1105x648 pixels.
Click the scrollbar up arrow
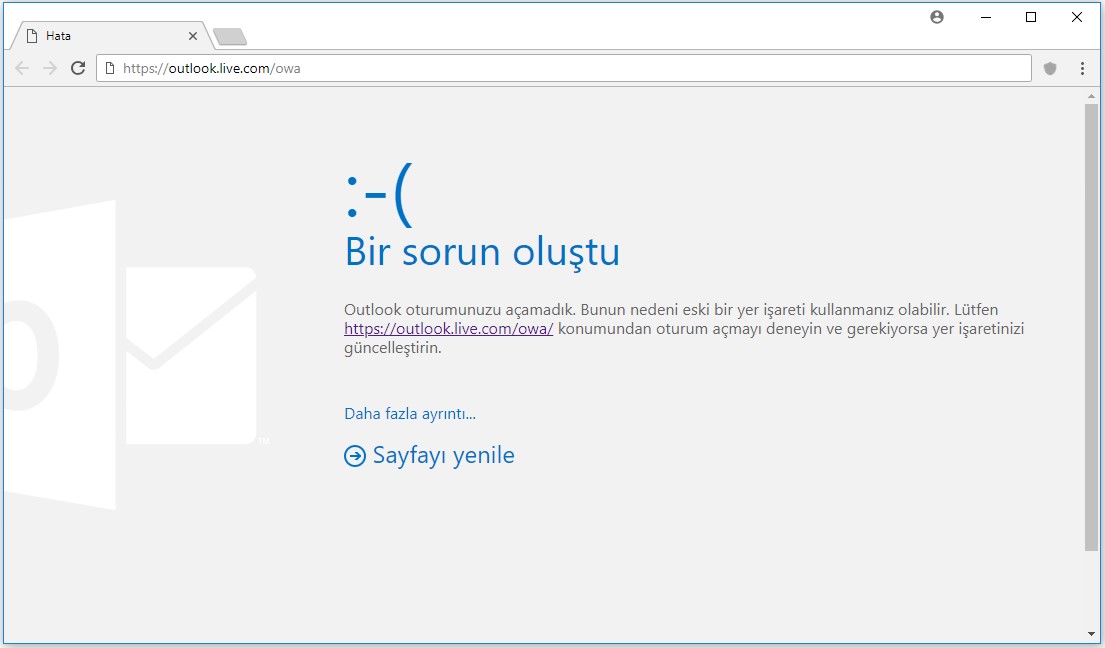[1091, 96]
